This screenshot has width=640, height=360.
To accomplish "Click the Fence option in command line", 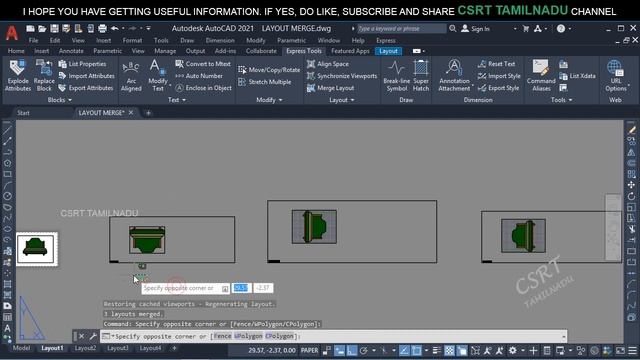I will [x=222, y=336].
